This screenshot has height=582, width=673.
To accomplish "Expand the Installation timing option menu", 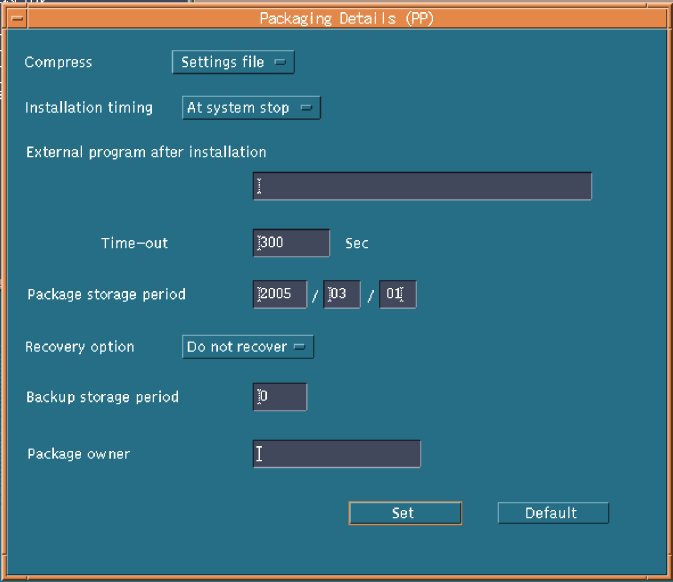I will coord(251,108).
